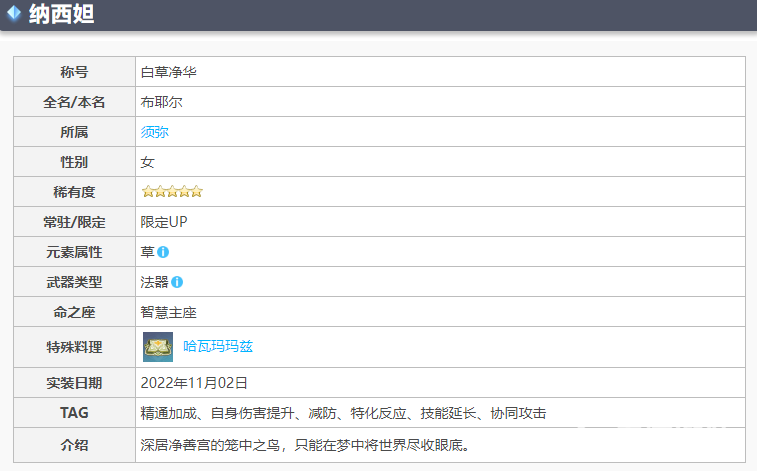Click the 纳西妲 title heading
Screen dimensions: 757x471
point(61,14)
